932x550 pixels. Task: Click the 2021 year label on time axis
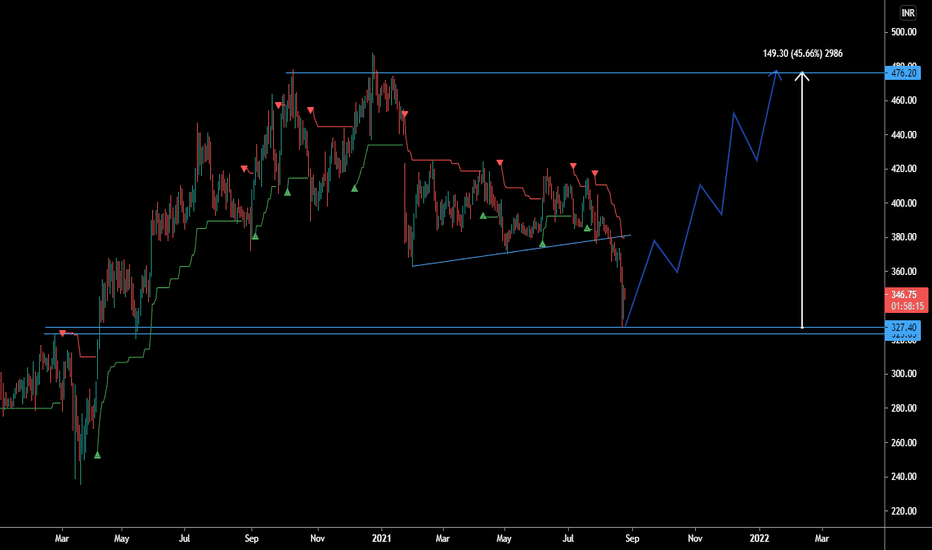click(381, 539)
